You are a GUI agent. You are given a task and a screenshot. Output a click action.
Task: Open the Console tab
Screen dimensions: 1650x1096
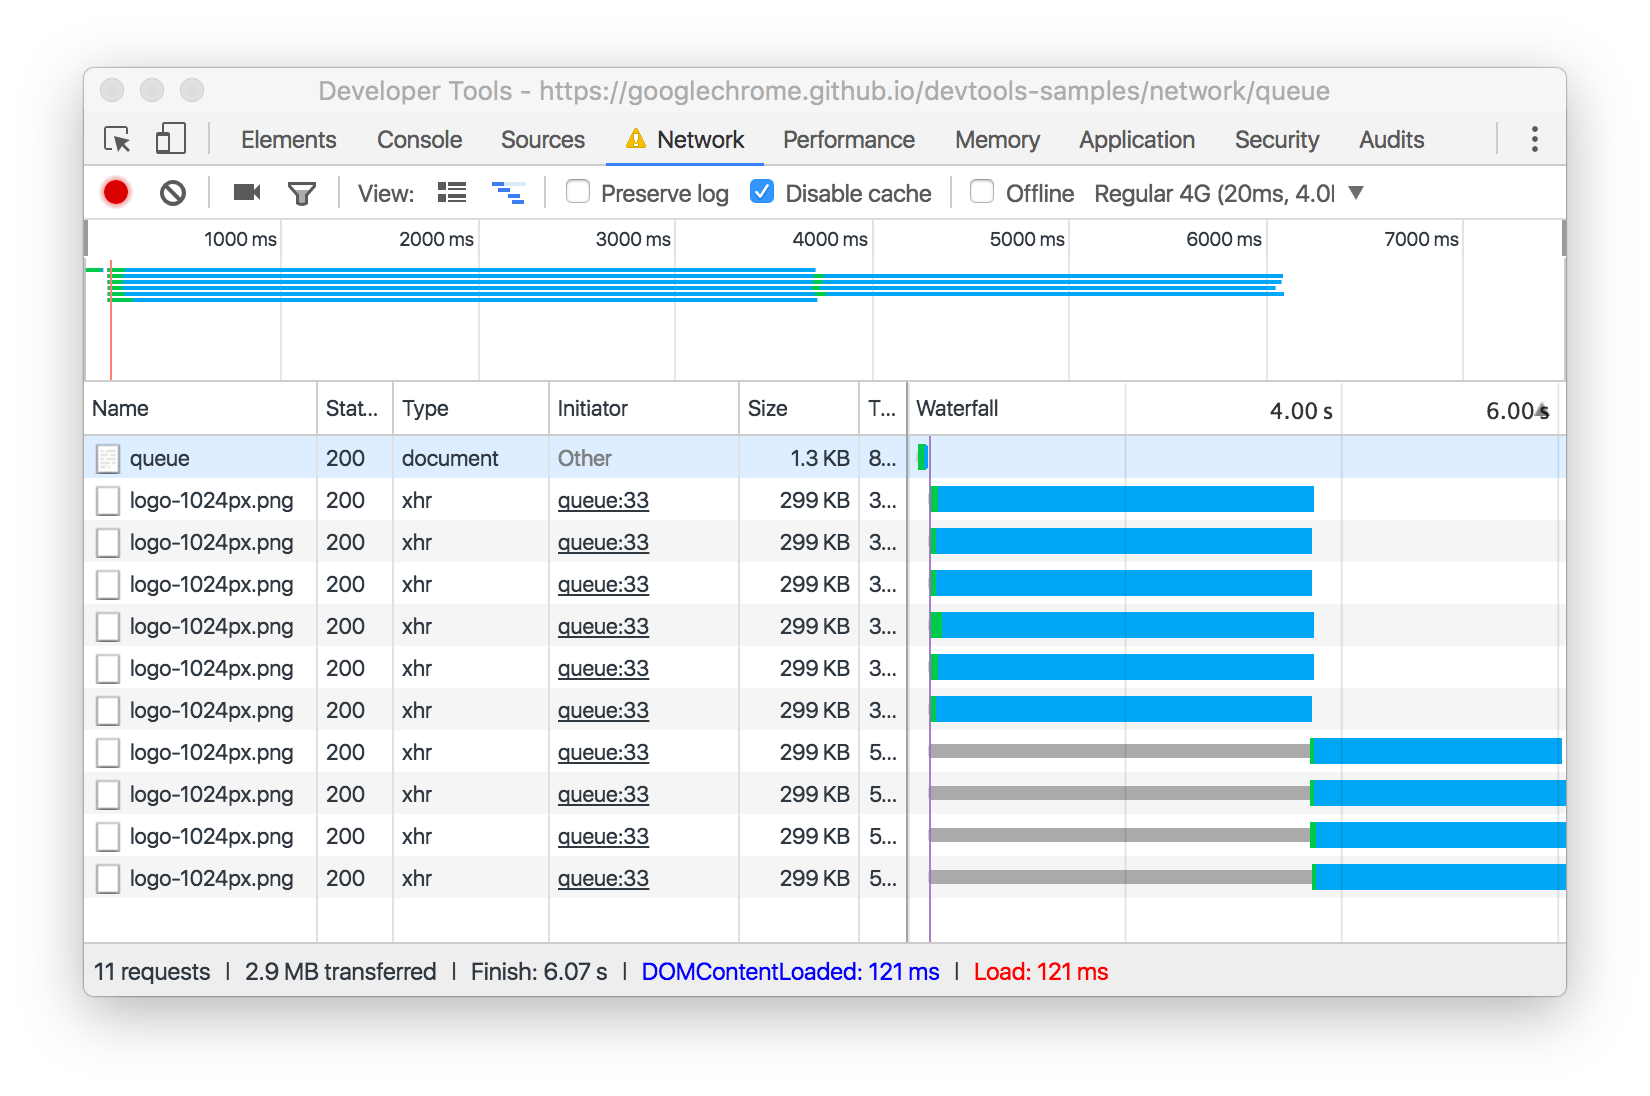[419, 139]
